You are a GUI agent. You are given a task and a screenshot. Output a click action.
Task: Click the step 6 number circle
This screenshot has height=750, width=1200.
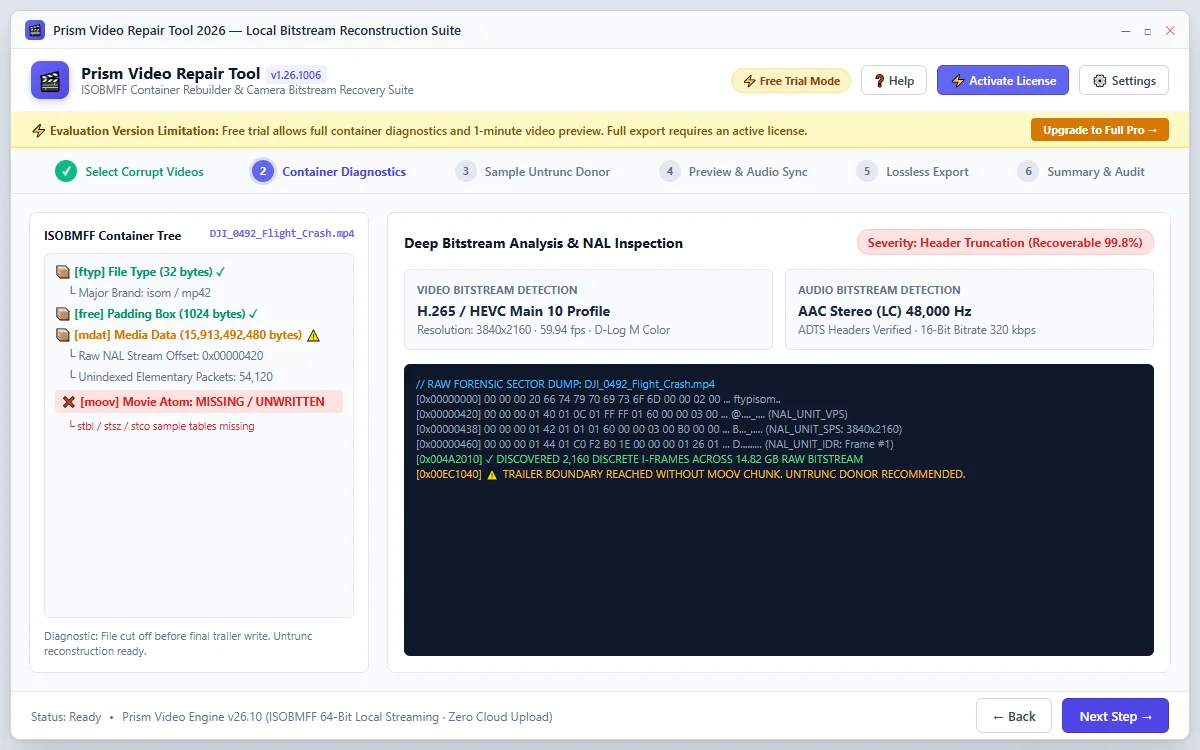(x=1028, y=171)
